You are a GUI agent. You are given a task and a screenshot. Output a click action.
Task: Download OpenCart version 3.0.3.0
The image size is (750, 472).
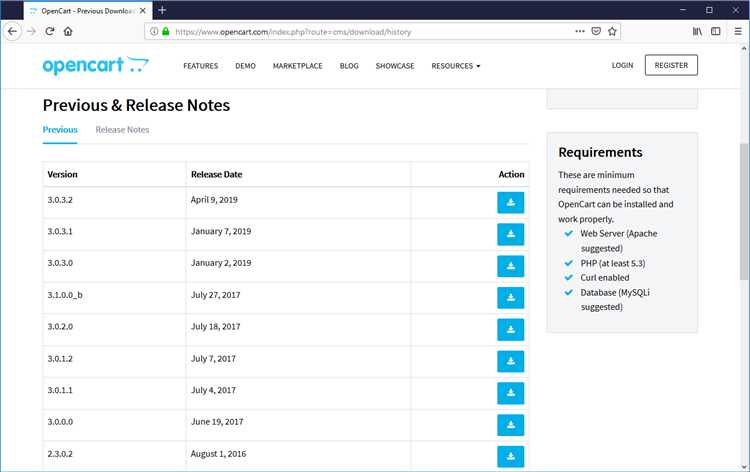point(510,266)
